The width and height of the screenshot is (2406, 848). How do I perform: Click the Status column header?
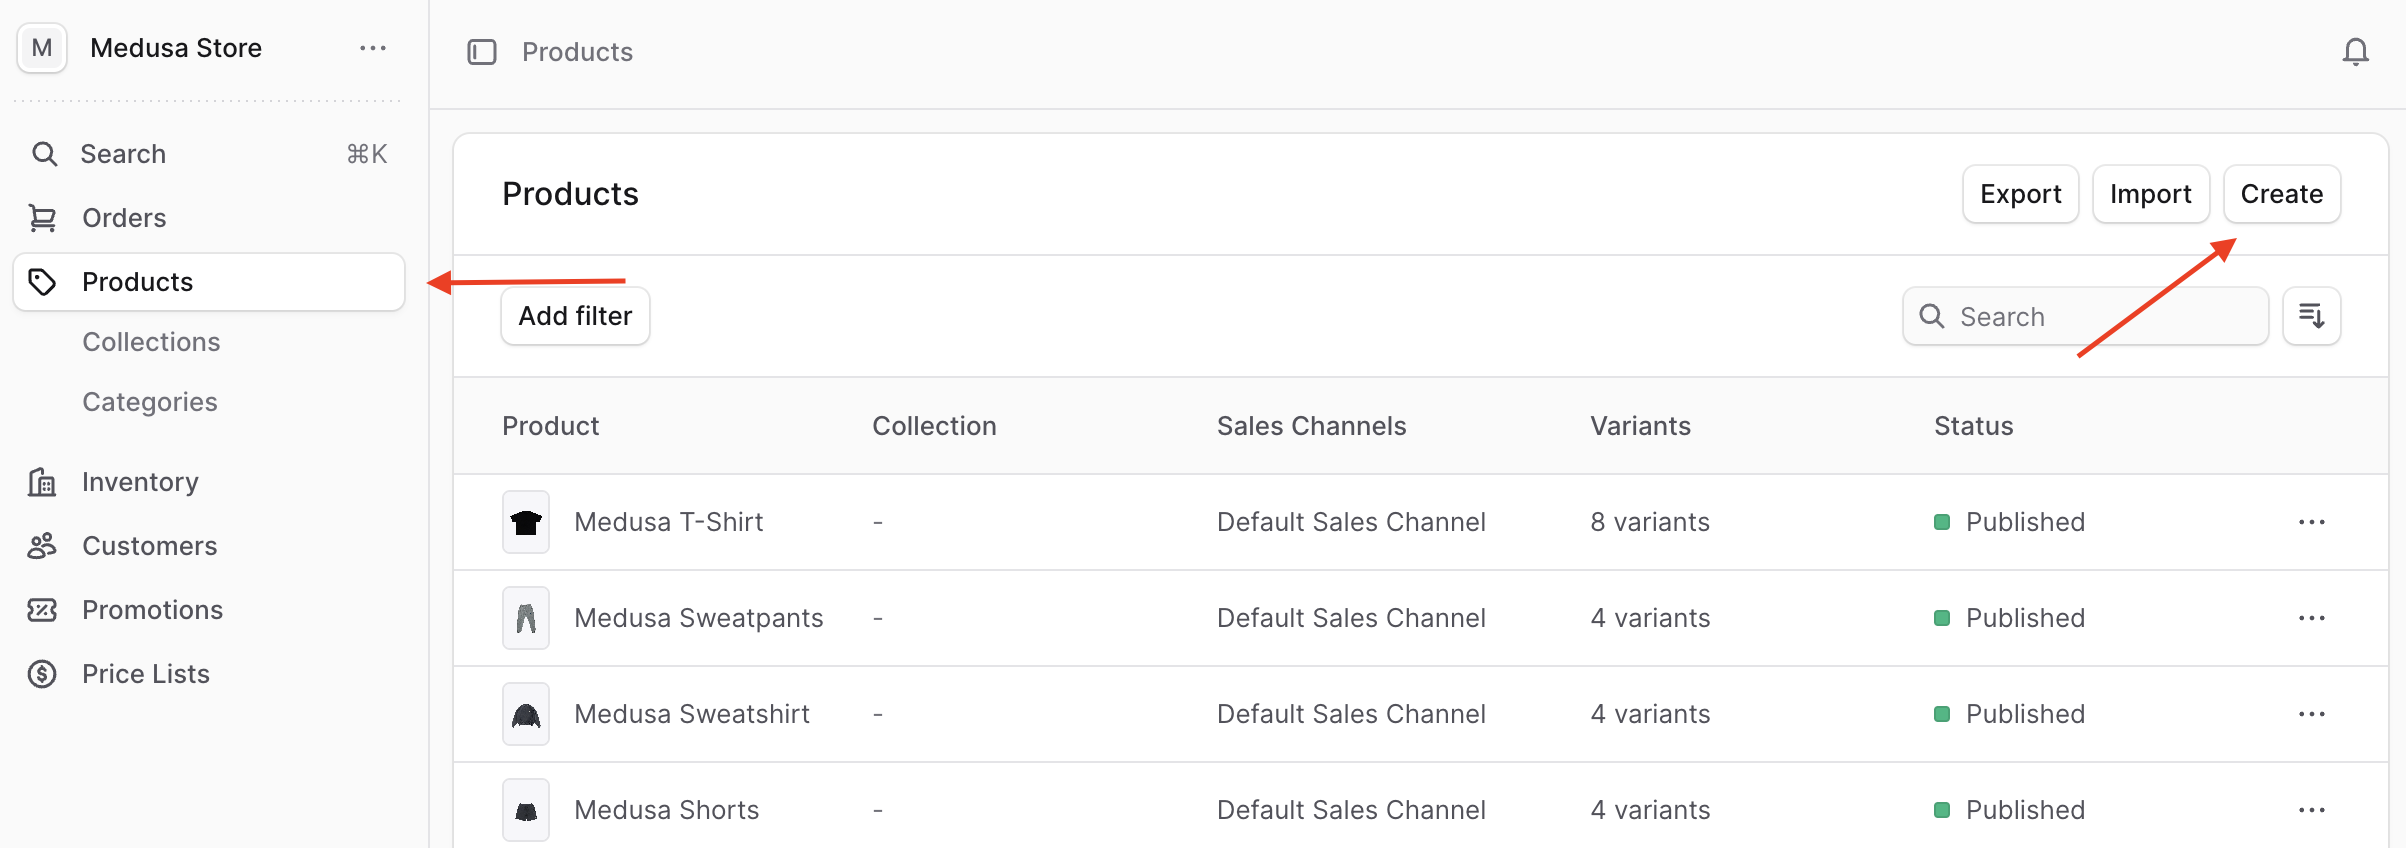[1974, 426]
